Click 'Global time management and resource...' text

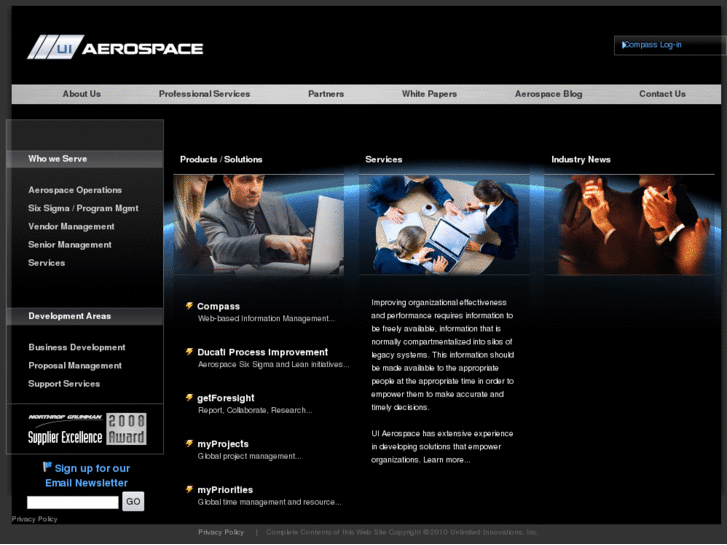click(x=269, y=502)
